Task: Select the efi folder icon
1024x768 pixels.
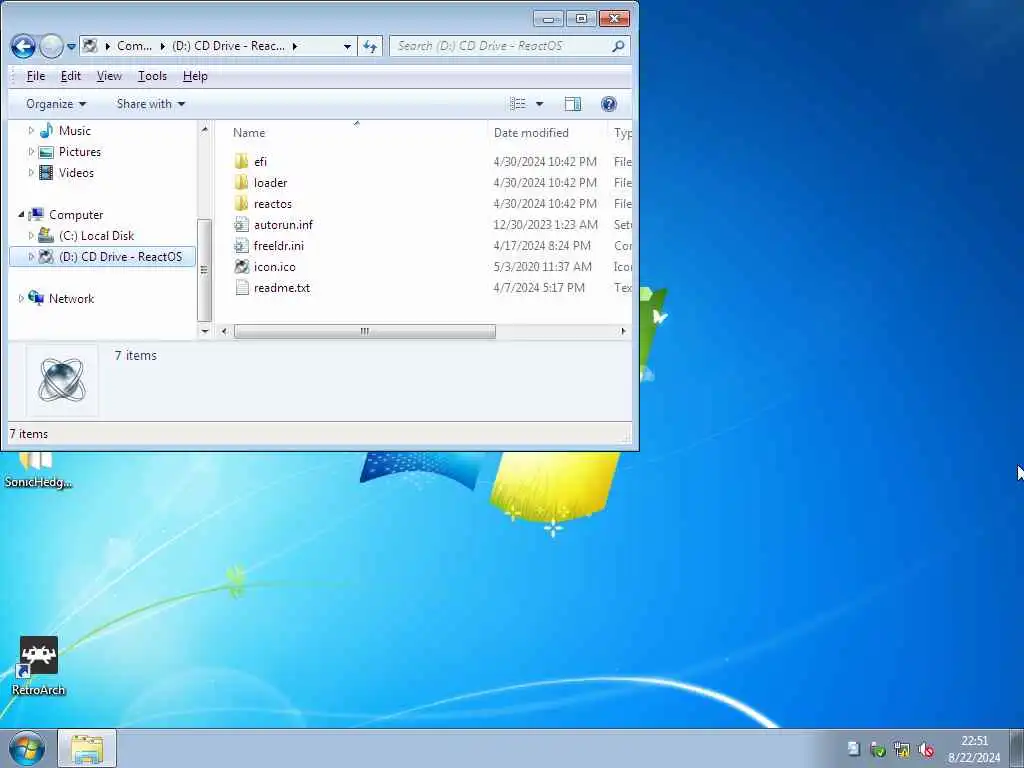Action: (242, 161)
